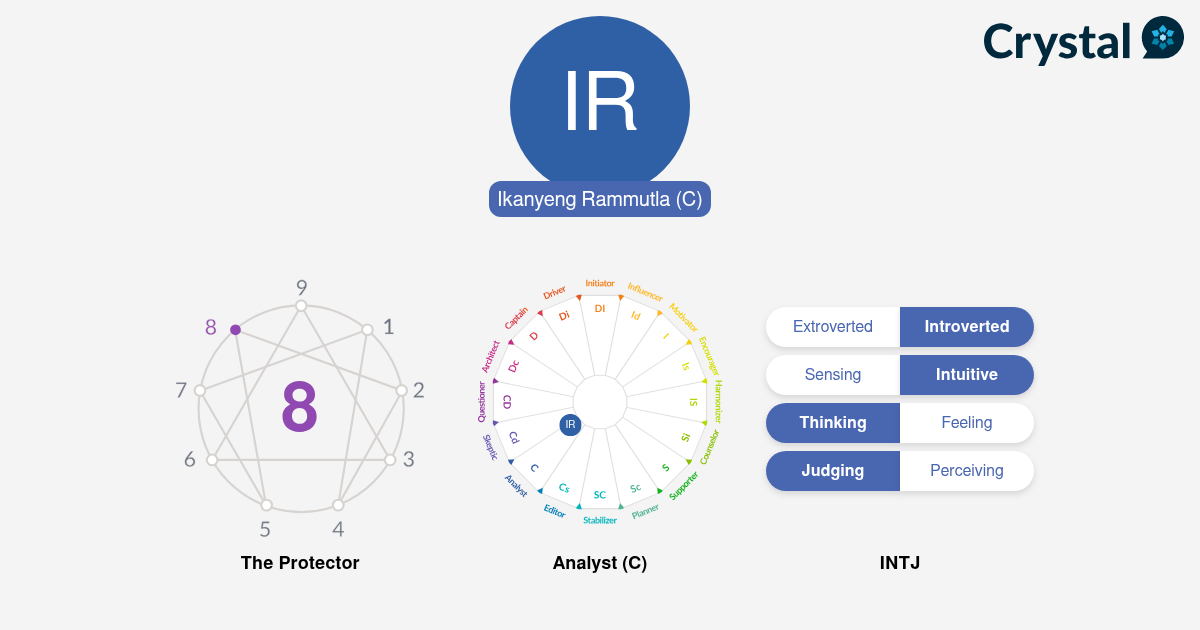Click enneagram point 2 node
This screenshot has width=1200, height=630.
pos(401,390)
